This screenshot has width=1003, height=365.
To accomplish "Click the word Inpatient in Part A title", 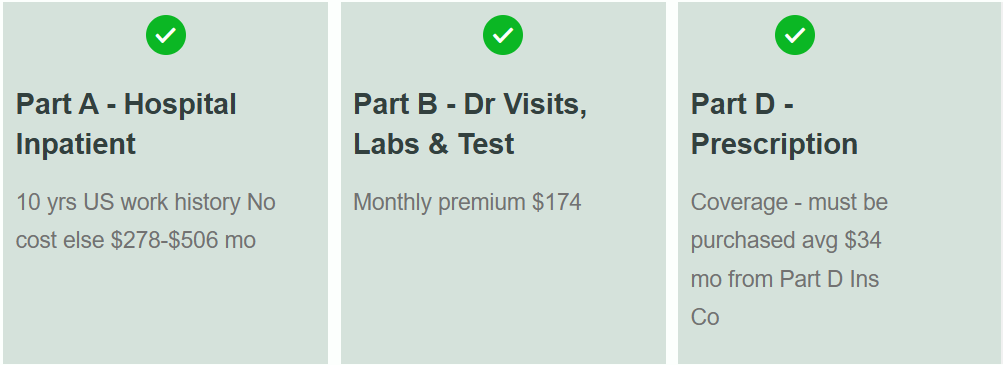I will pos(75,144).
